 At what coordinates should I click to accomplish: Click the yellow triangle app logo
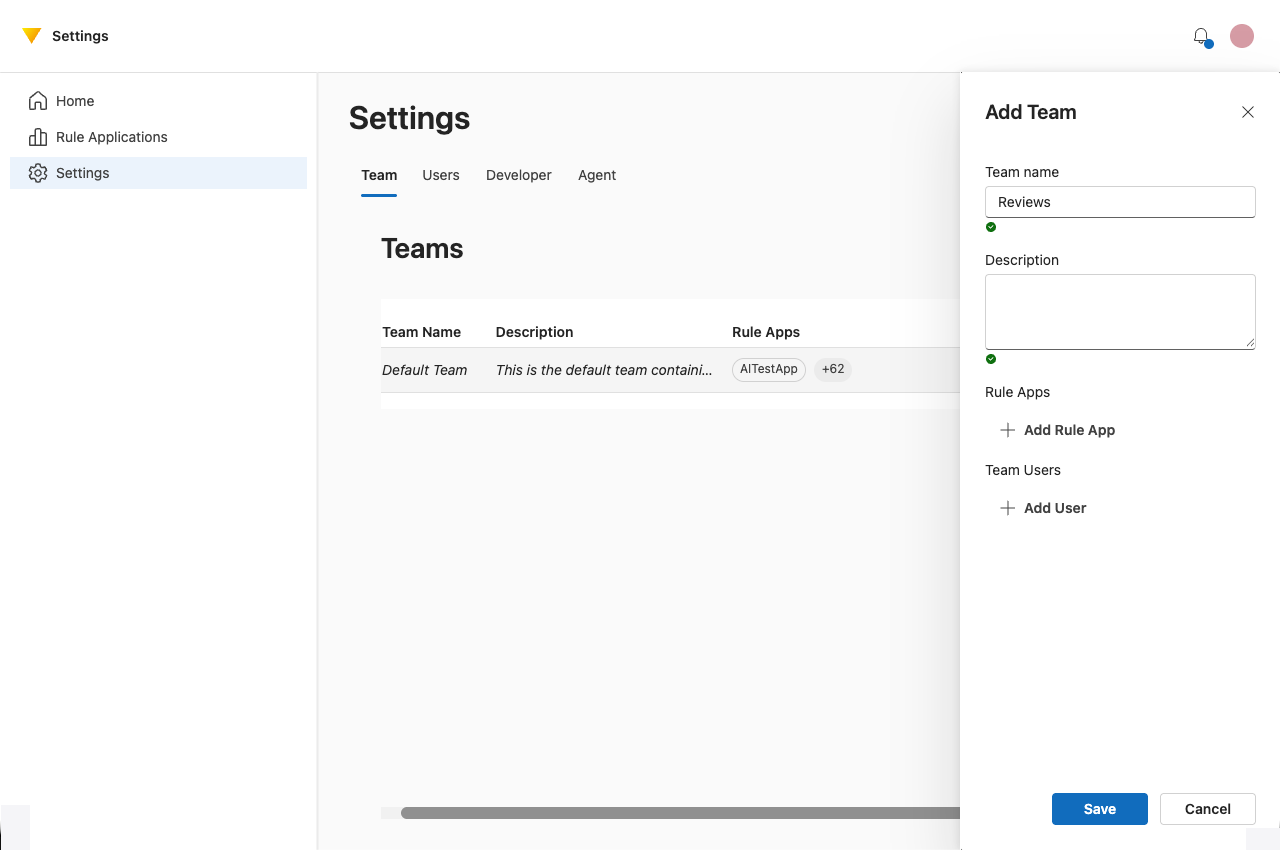tap(32, 35)
